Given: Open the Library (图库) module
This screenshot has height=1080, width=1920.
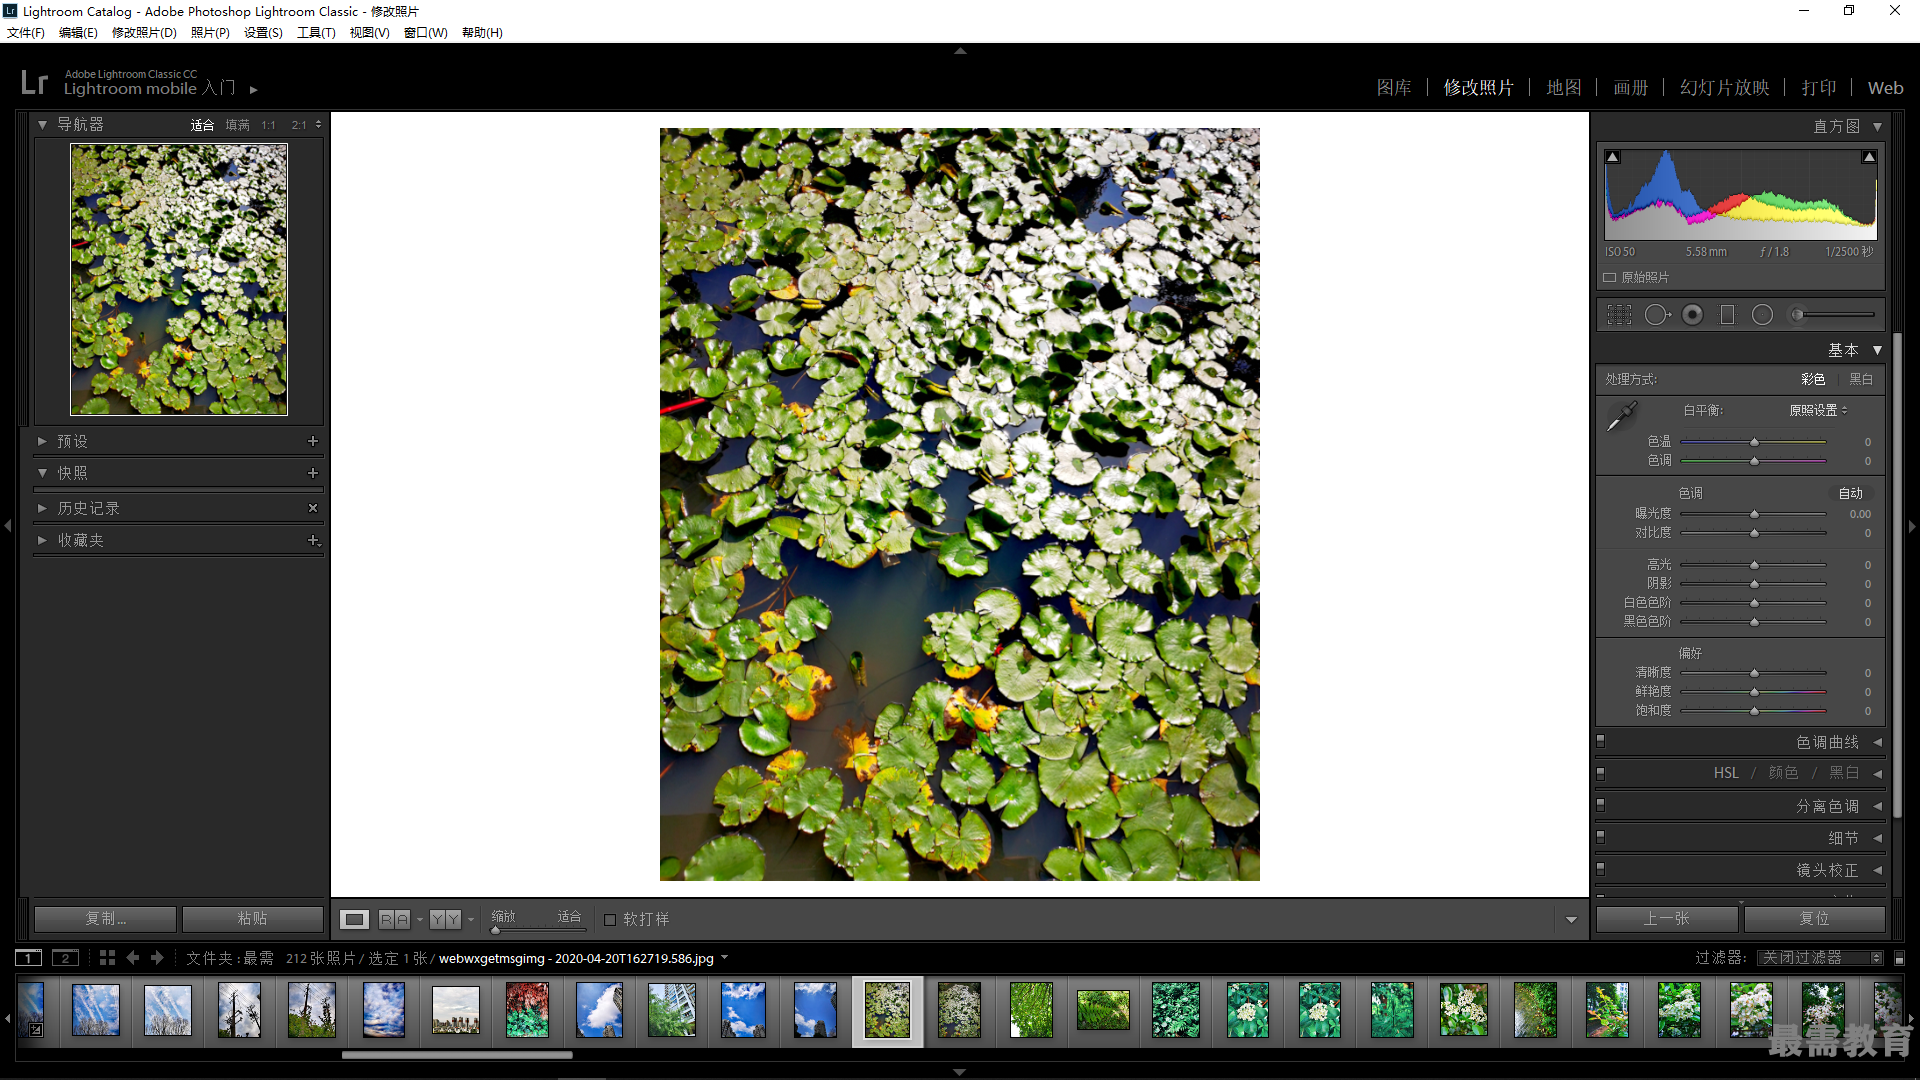Looking at the screenshot, I should 1394,88.
